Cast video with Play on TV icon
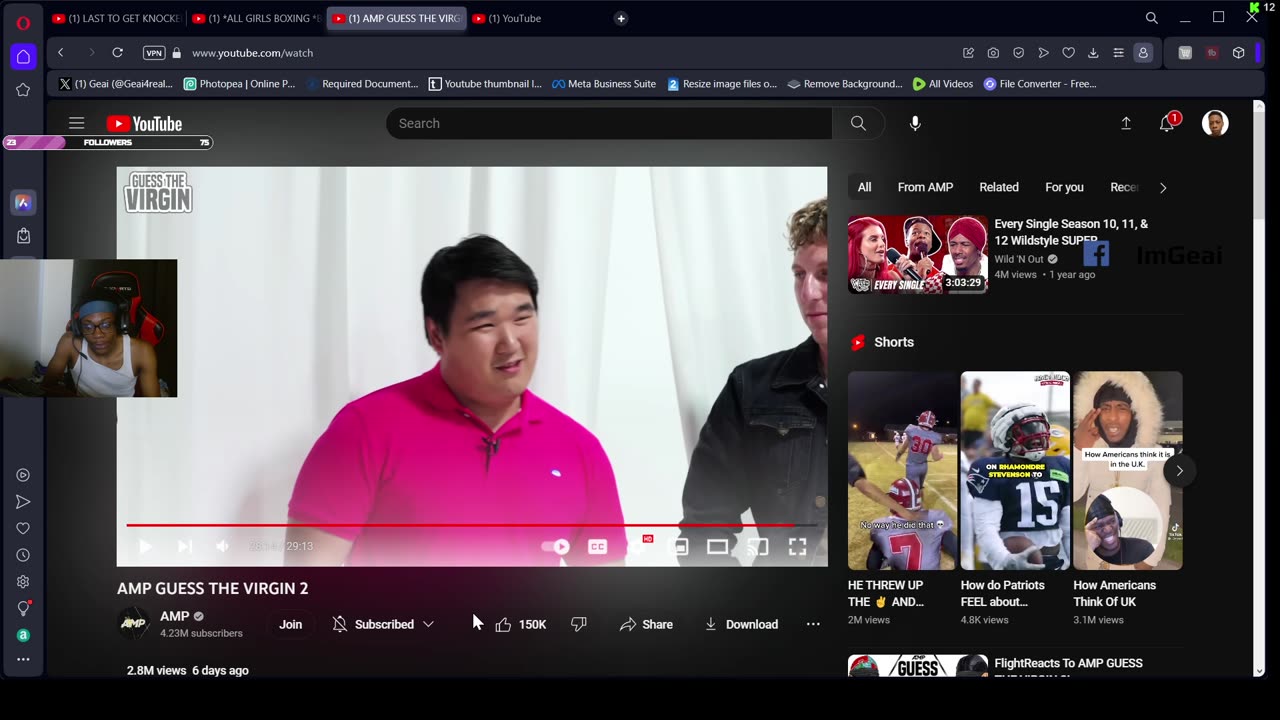Viewport: 1280px width, 720px height. (758, 546)
